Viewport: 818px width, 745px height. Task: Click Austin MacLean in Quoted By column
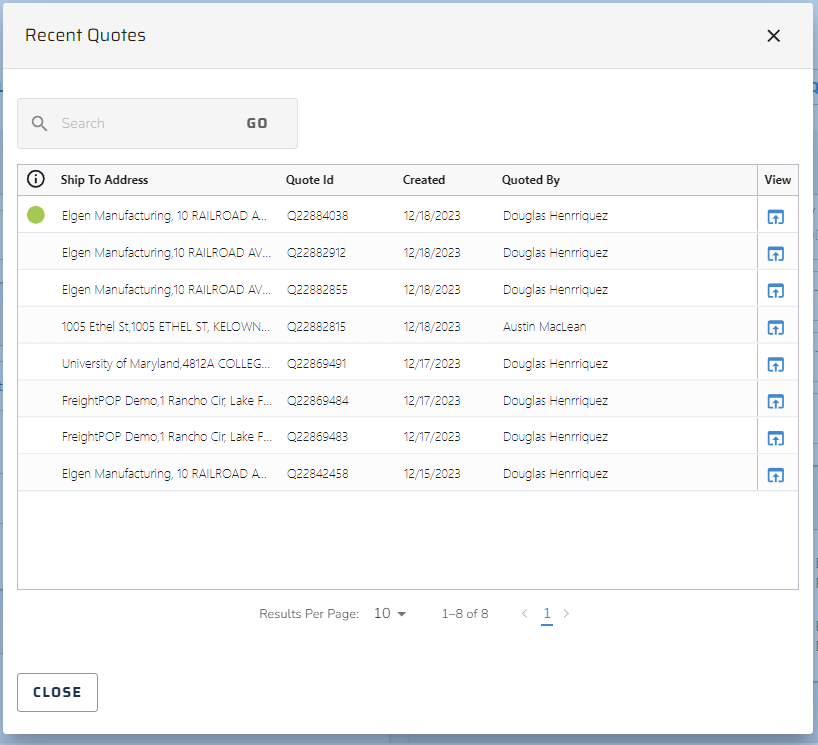545,327
